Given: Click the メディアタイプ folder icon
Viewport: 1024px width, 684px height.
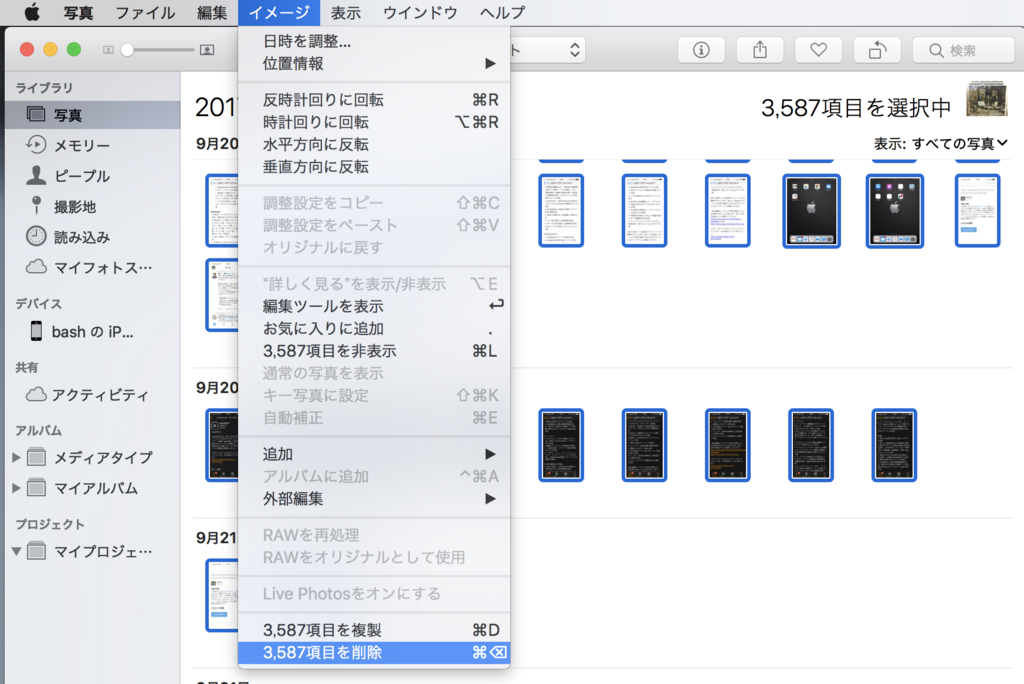Looking at the screenshot, I should click(37, 457).
